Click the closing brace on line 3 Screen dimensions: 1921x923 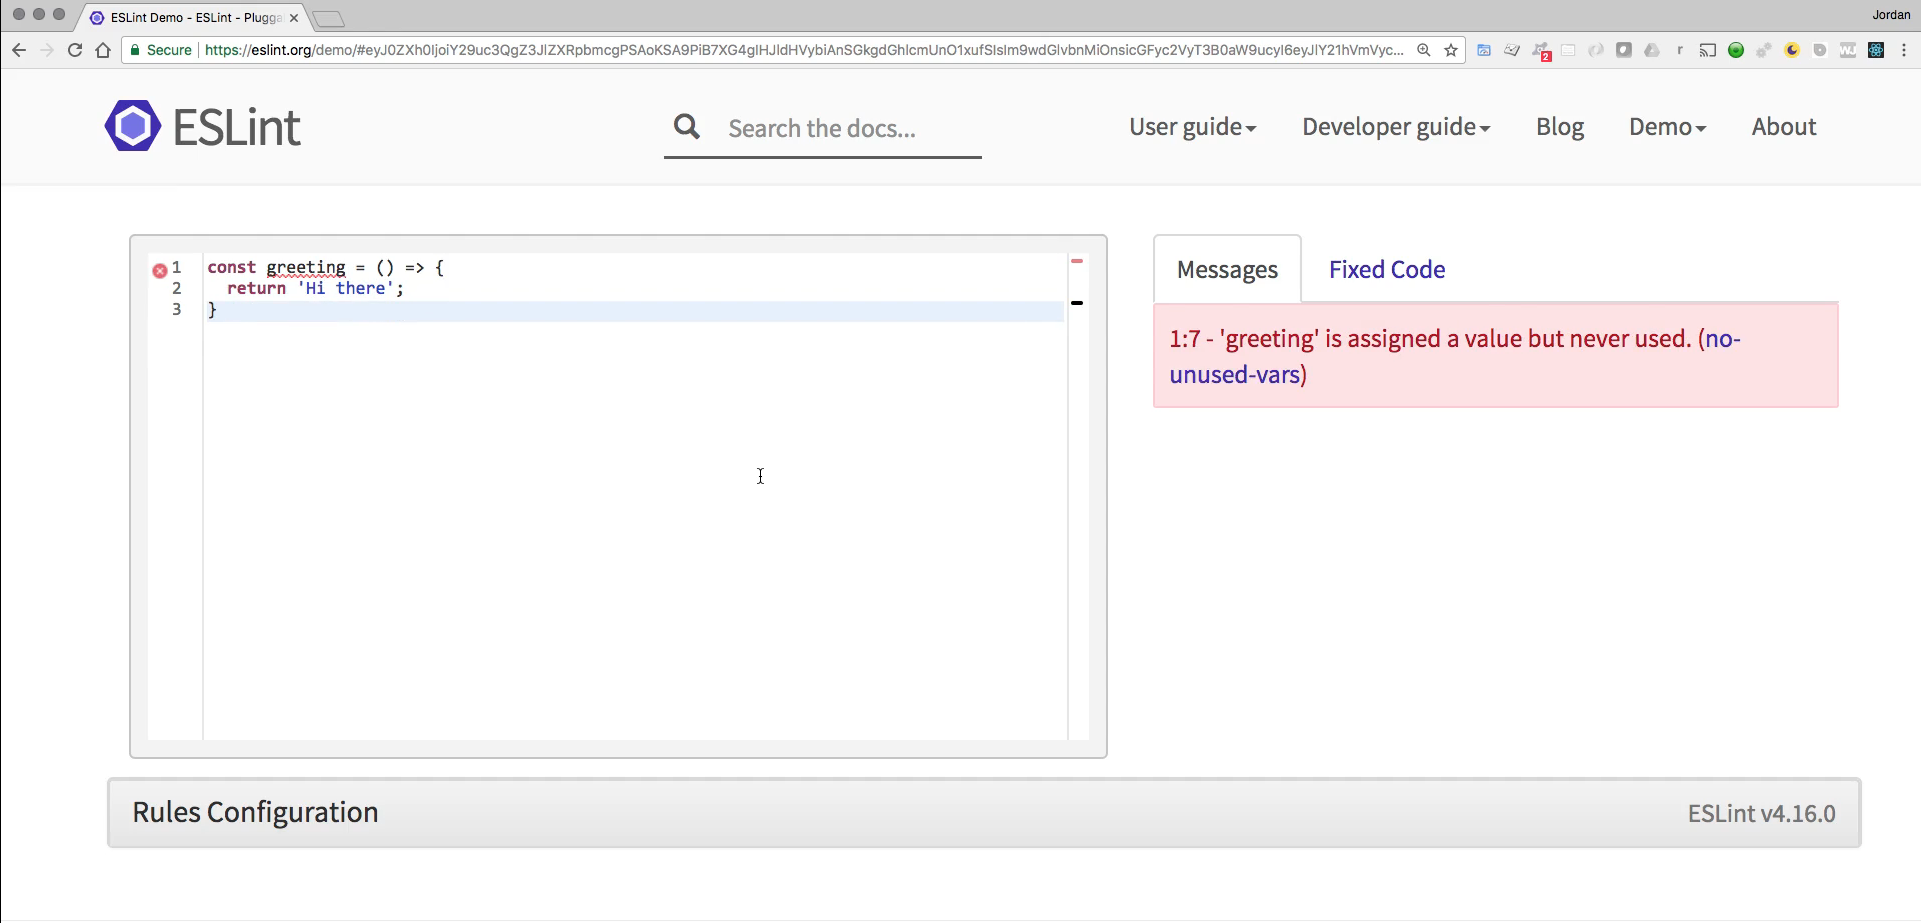click(x=212, y=310)
